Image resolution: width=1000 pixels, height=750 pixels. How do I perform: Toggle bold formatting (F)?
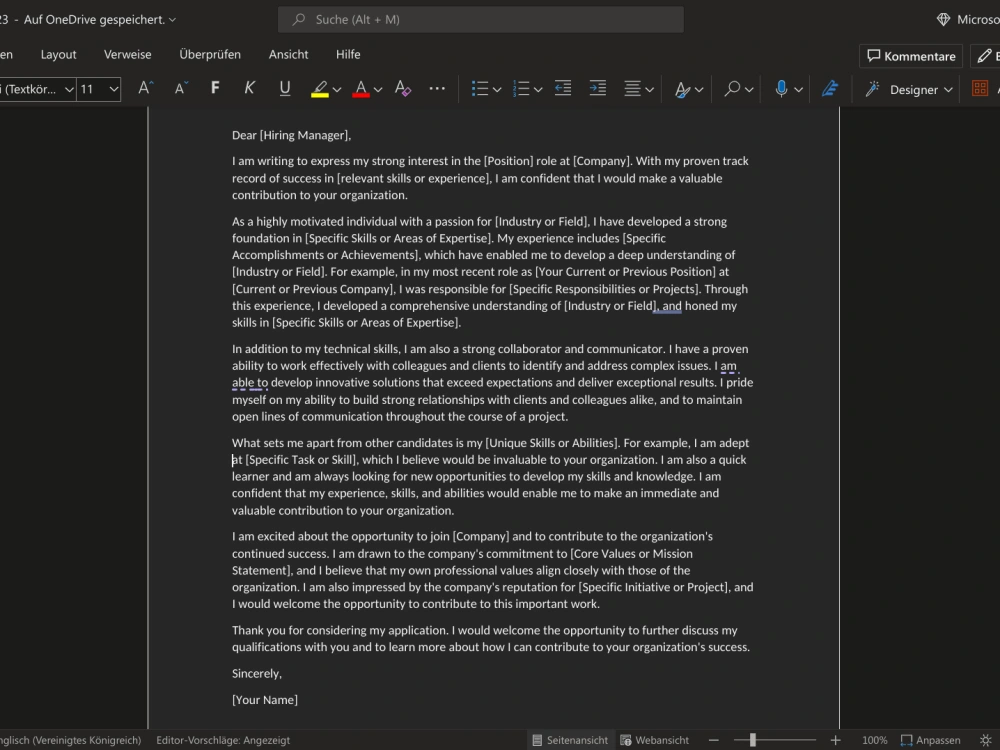click(214, 89)
